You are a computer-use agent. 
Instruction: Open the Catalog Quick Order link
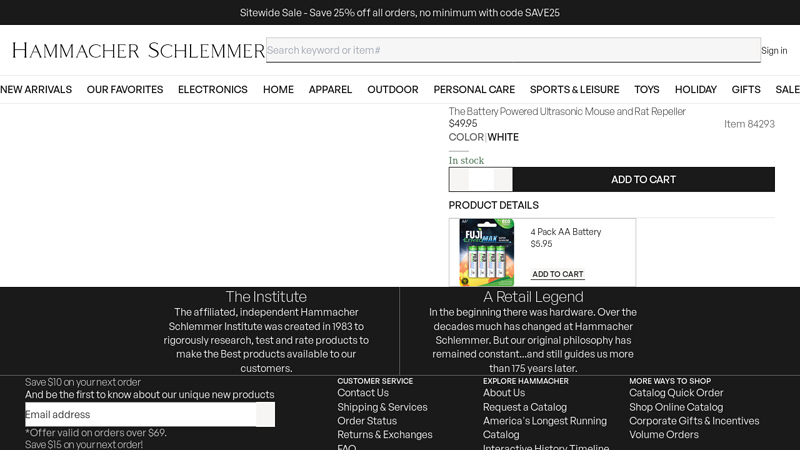coord(676,393)
